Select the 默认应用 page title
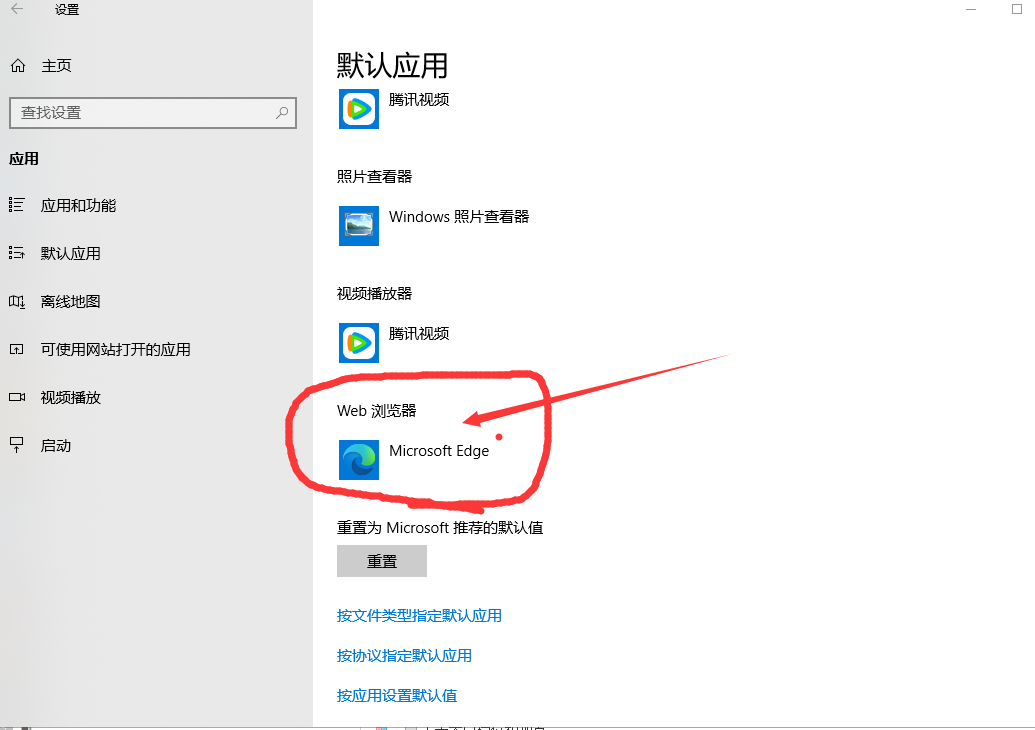Image resolution: width=1035 pixels, height=730 pixels. [x=392, y=65]
